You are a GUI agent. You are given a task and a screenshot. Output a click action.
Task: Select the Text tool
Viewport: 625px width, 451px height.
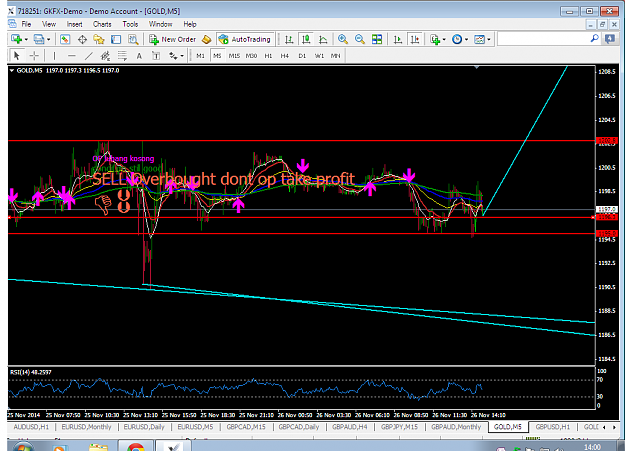coord(139,56)
